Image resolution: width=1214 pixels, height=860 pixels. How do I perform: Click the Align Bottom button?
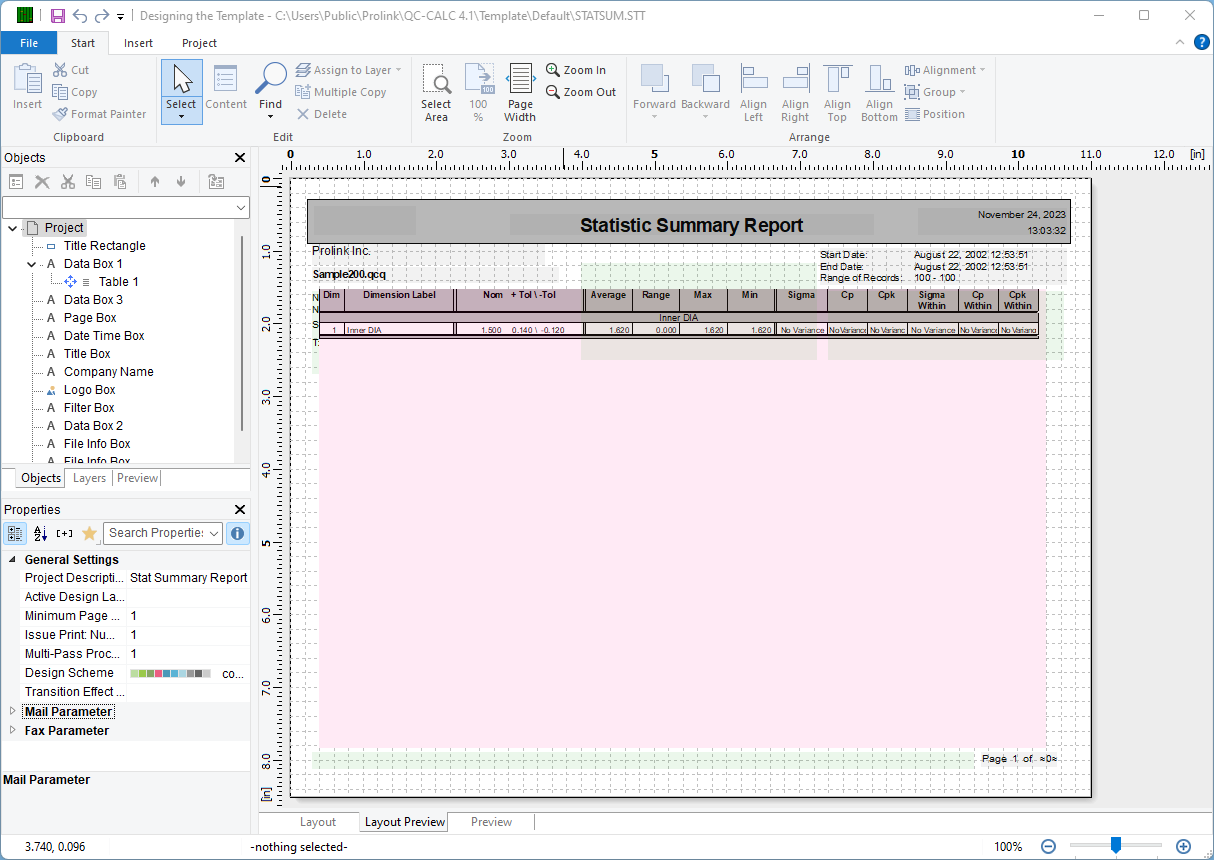pyautogui.click(x=880, y=92)
